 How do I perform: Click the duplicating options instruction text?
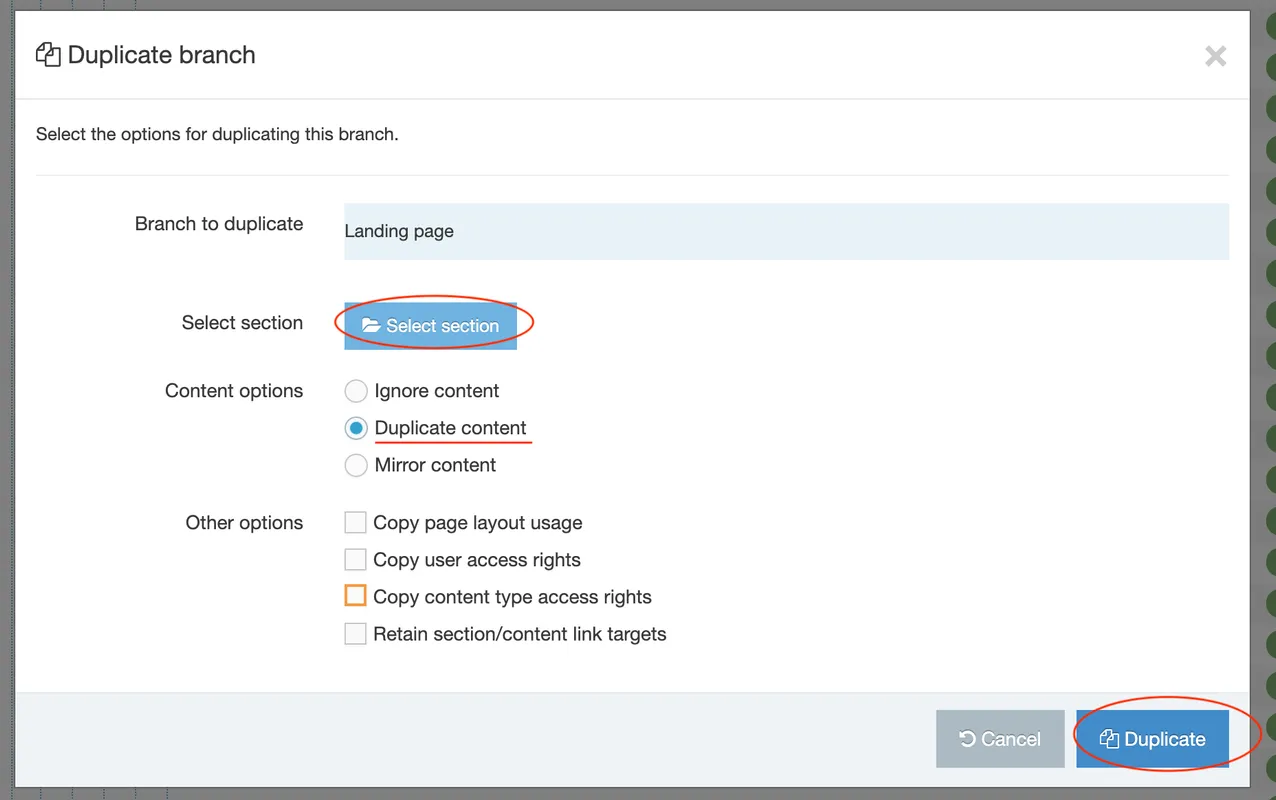click(x=217, y=134)
